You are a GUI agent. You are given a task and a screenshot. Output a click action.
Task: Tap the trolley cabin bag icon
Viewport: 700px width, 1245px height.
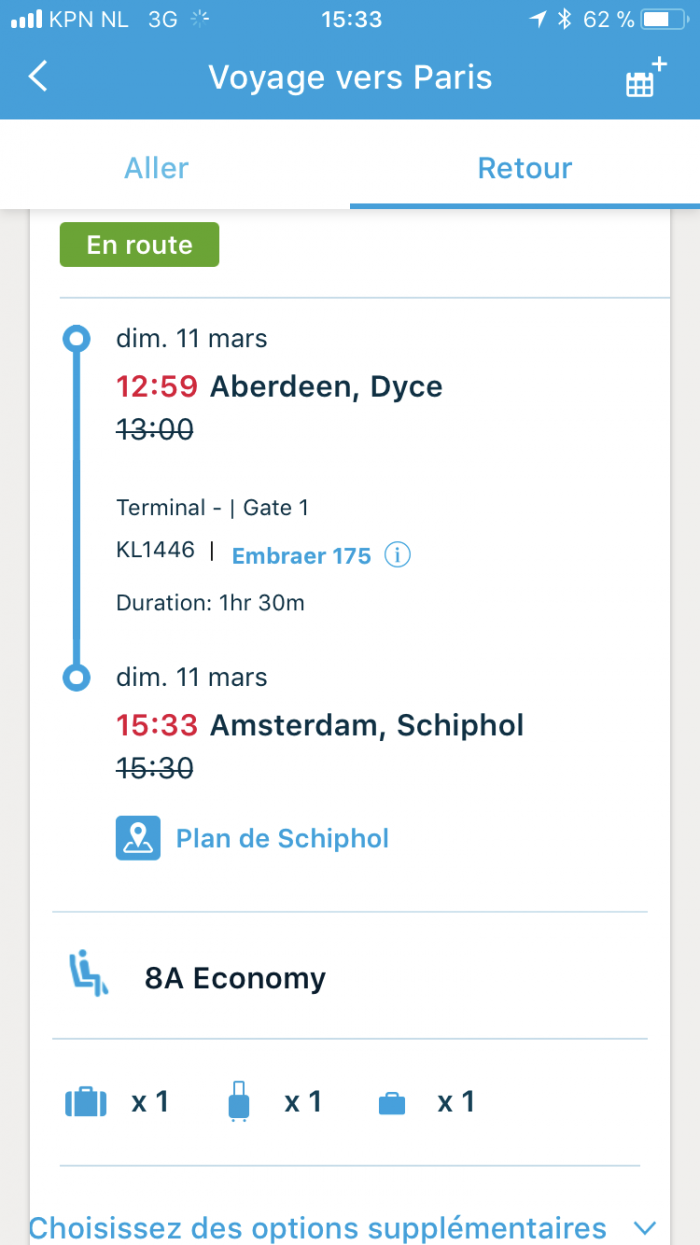[239, 1102]
